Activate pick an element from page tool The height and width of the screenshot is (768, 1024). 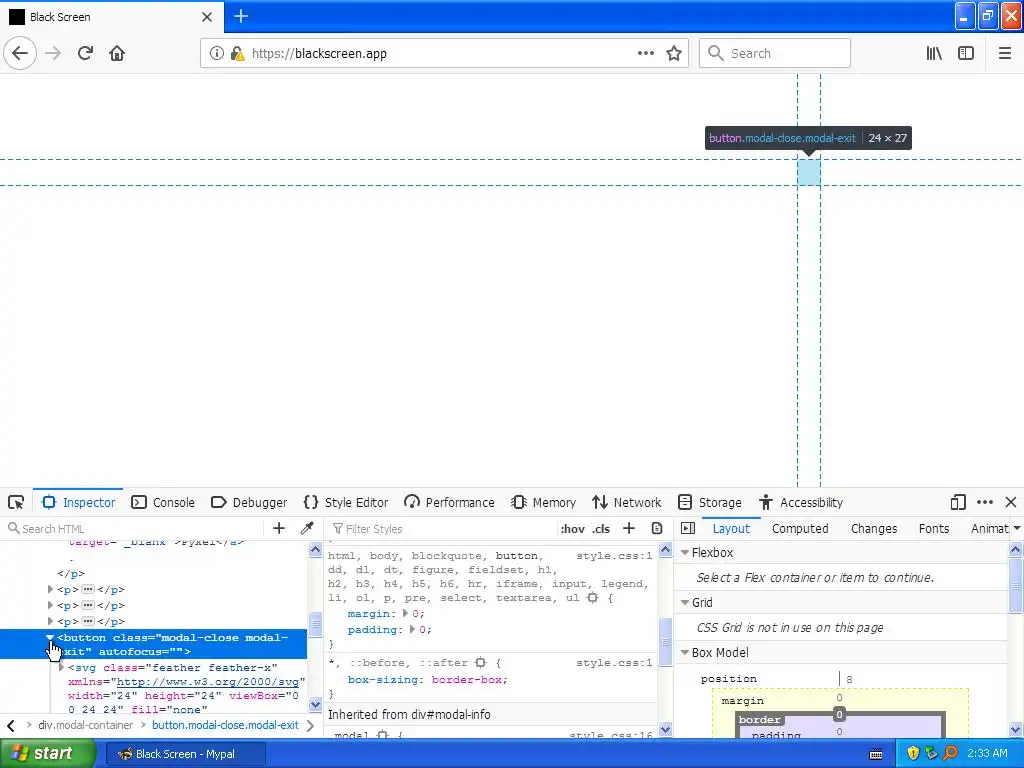(16, 502)
